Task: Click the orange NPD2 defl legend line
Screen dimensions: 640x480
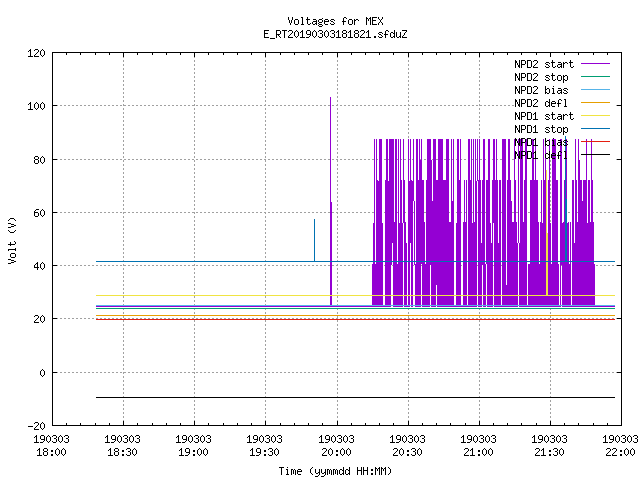Action: pyautogui.click(x=595, y=102)
